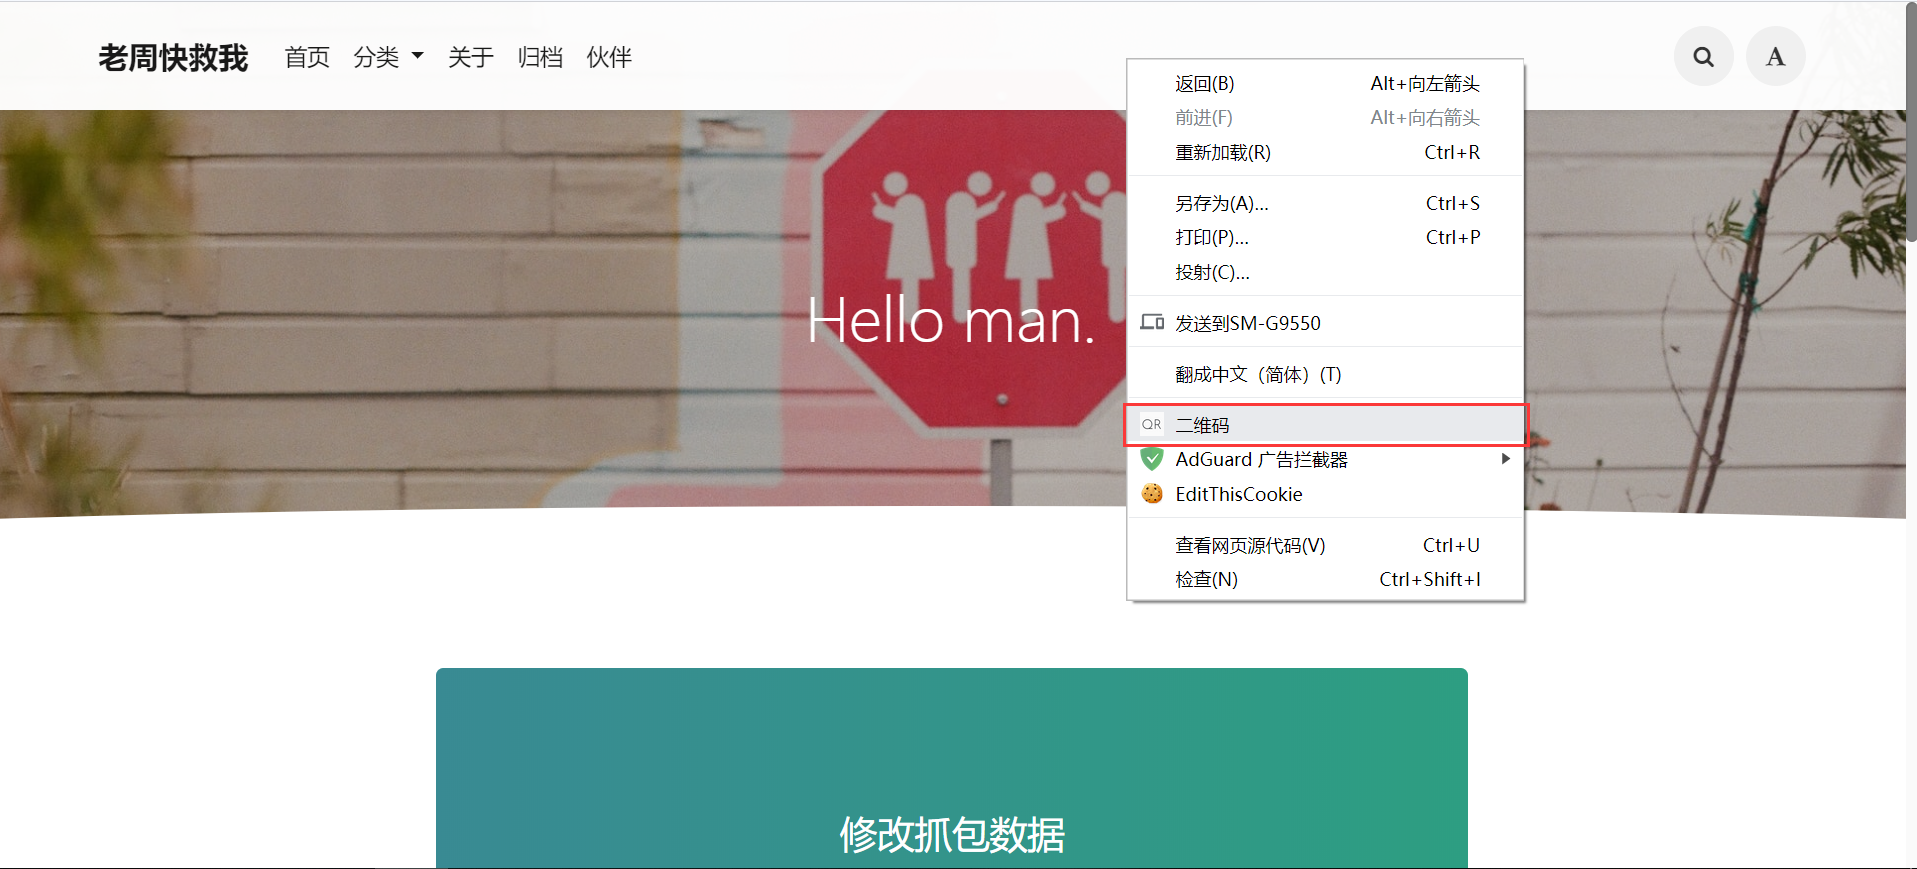Image resolution: width=1917 pixels, height=869 pixels.
Task: Select 前进(F) in the context menu
Action: pyautogui.click(x=1325, y=118)
